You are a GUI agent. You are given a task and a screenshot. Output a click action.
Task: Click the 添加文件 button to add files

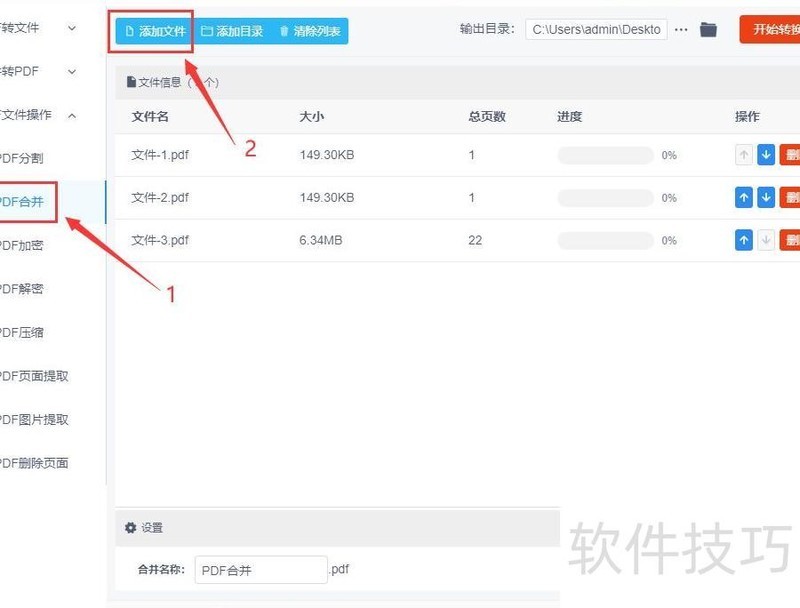[155, 31]
